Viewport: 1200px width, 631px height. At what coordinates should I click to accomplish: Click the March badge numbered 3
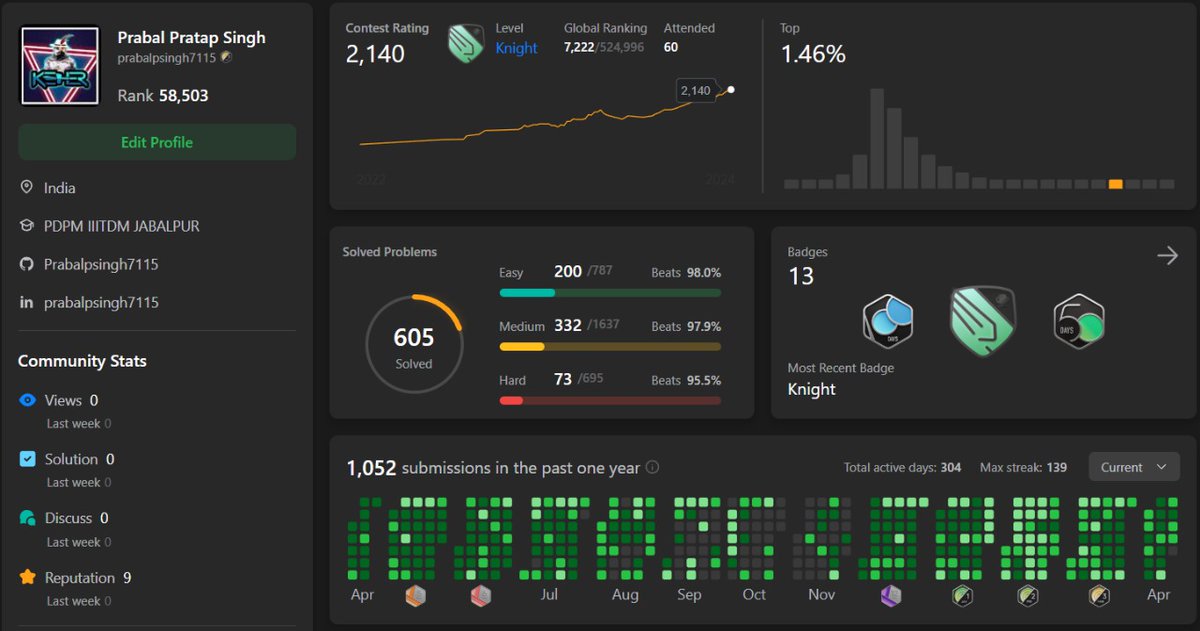(1098, 596)
